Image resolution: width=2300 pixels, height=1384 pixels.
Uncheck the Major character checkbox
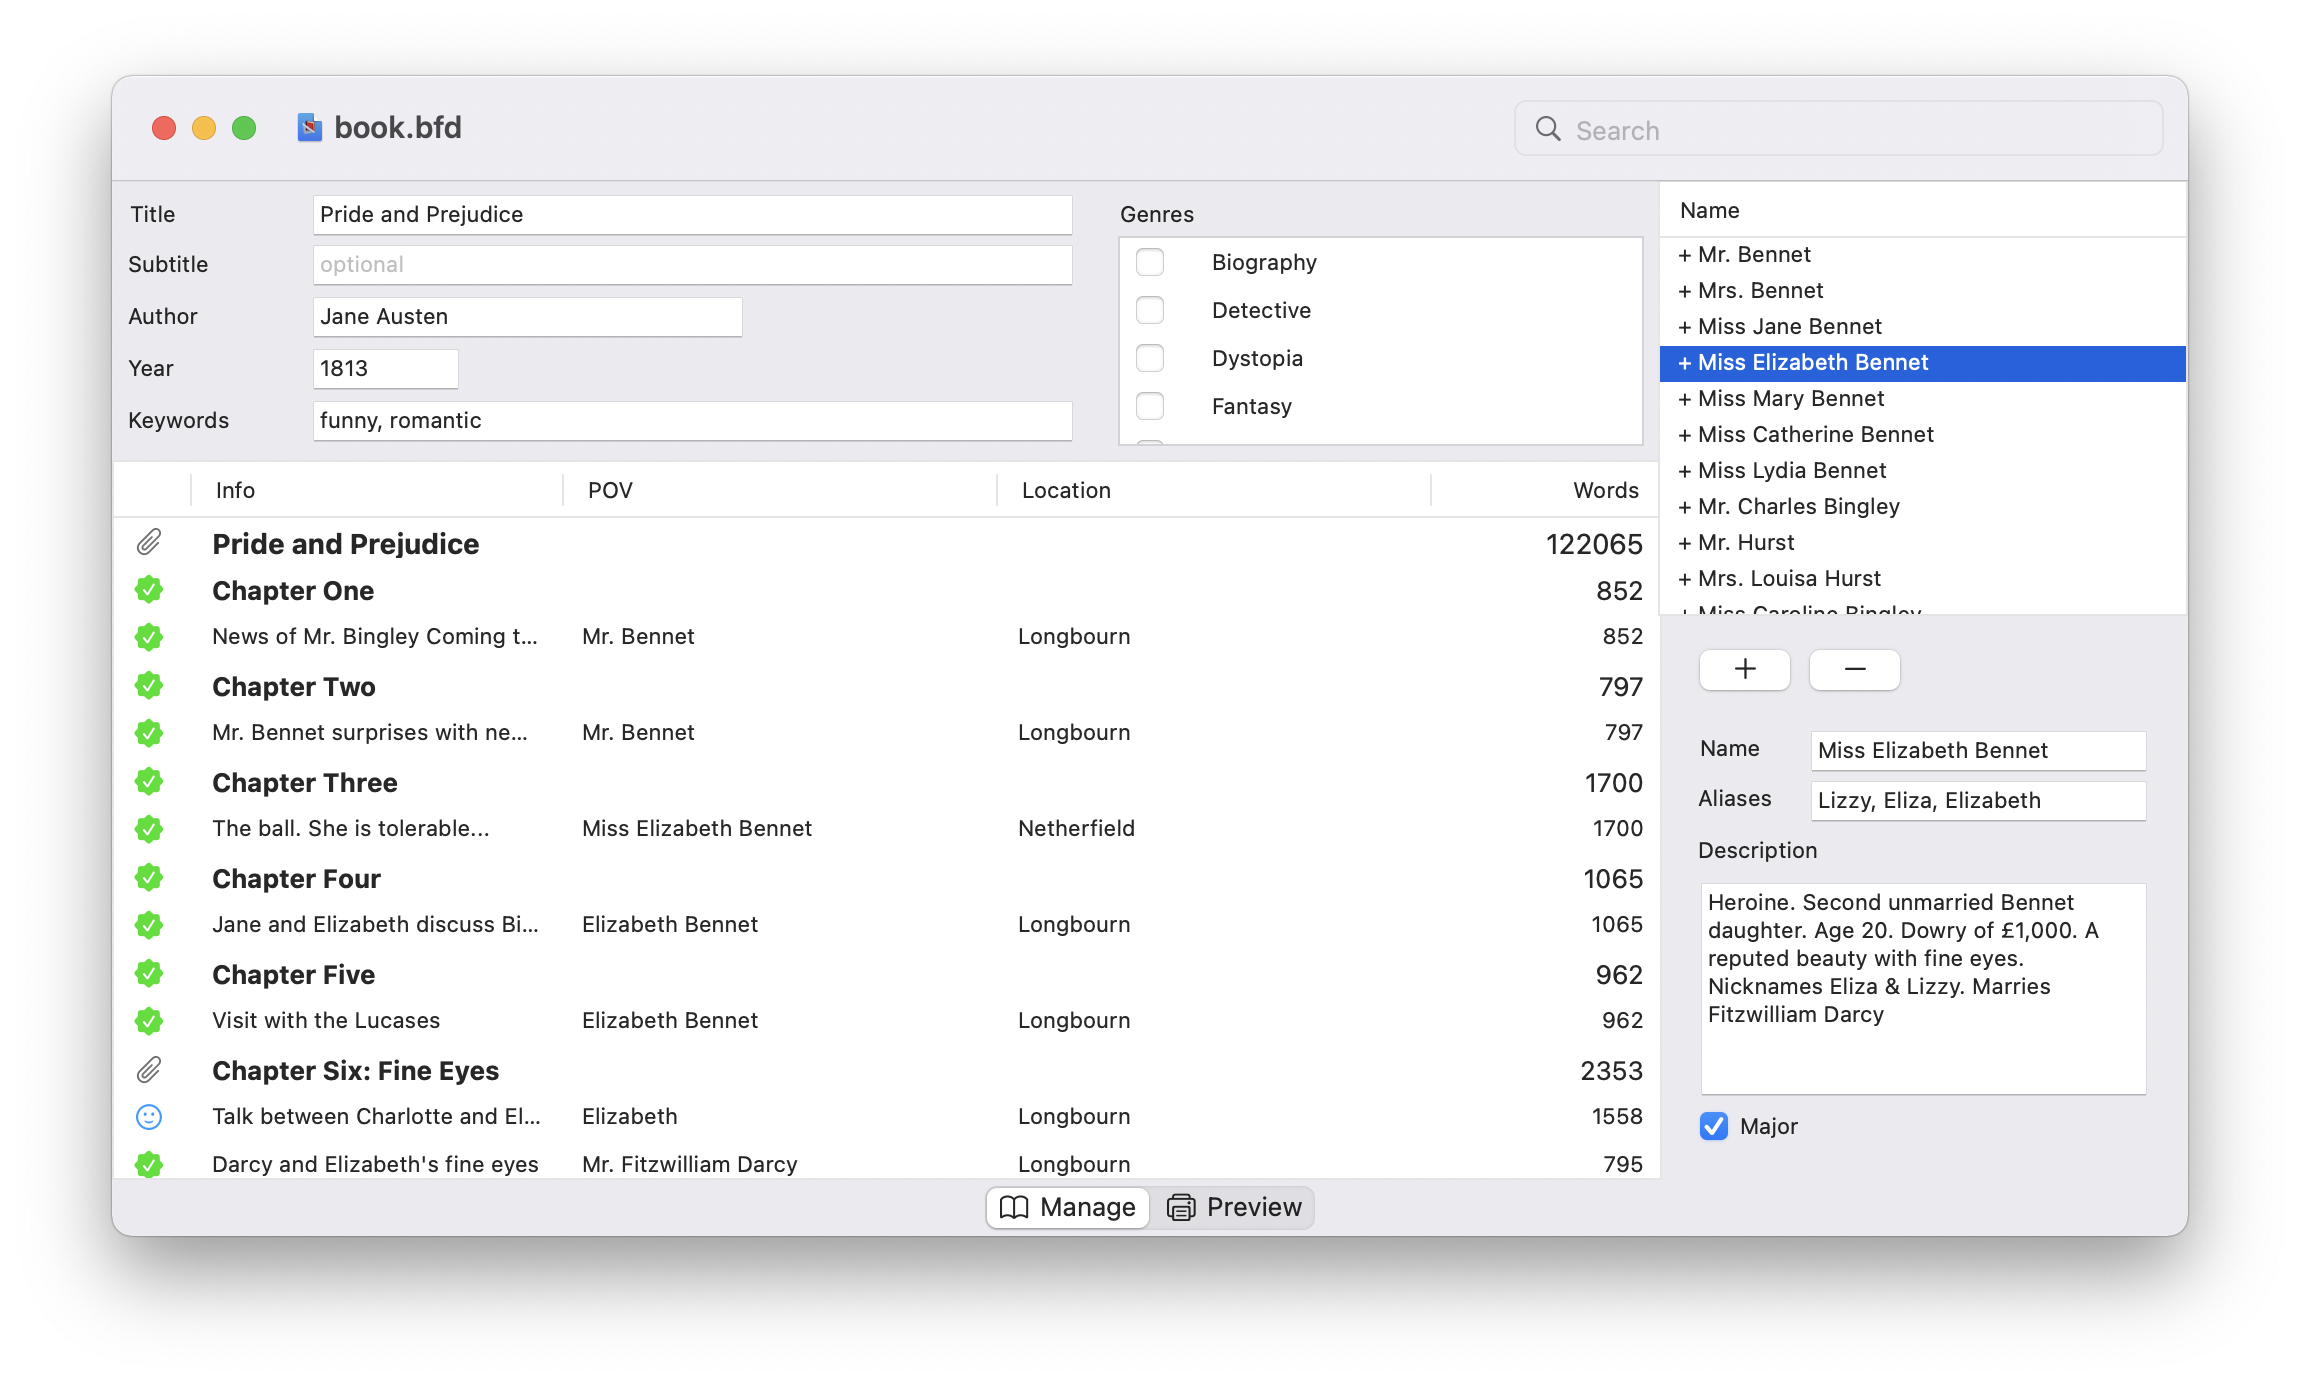pos(1714,1126)
